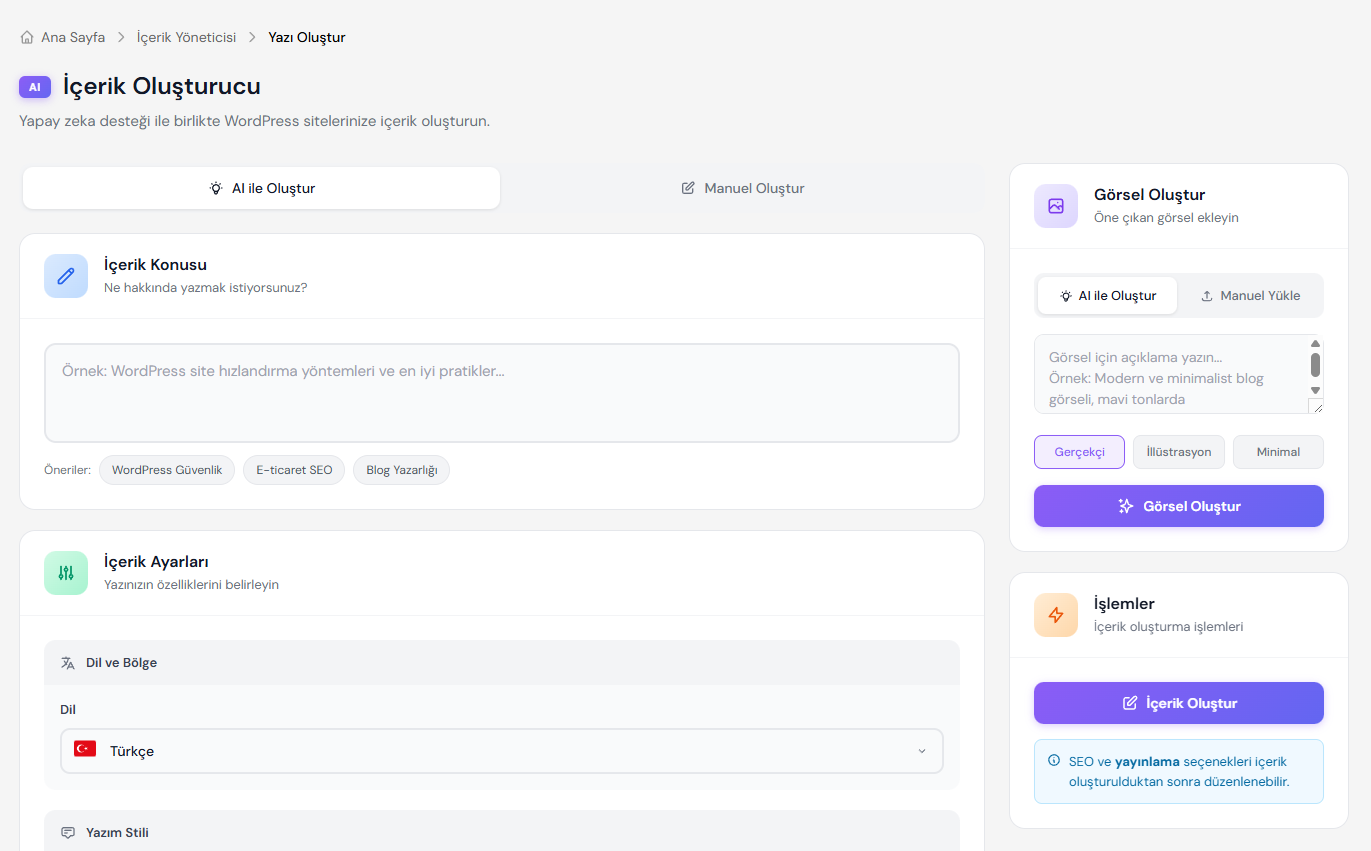Click the pencil icon beside İçerik Konusu
The height and width of the screenshot is (851, 1371).
pyautogui.click(x=66, y=276)
